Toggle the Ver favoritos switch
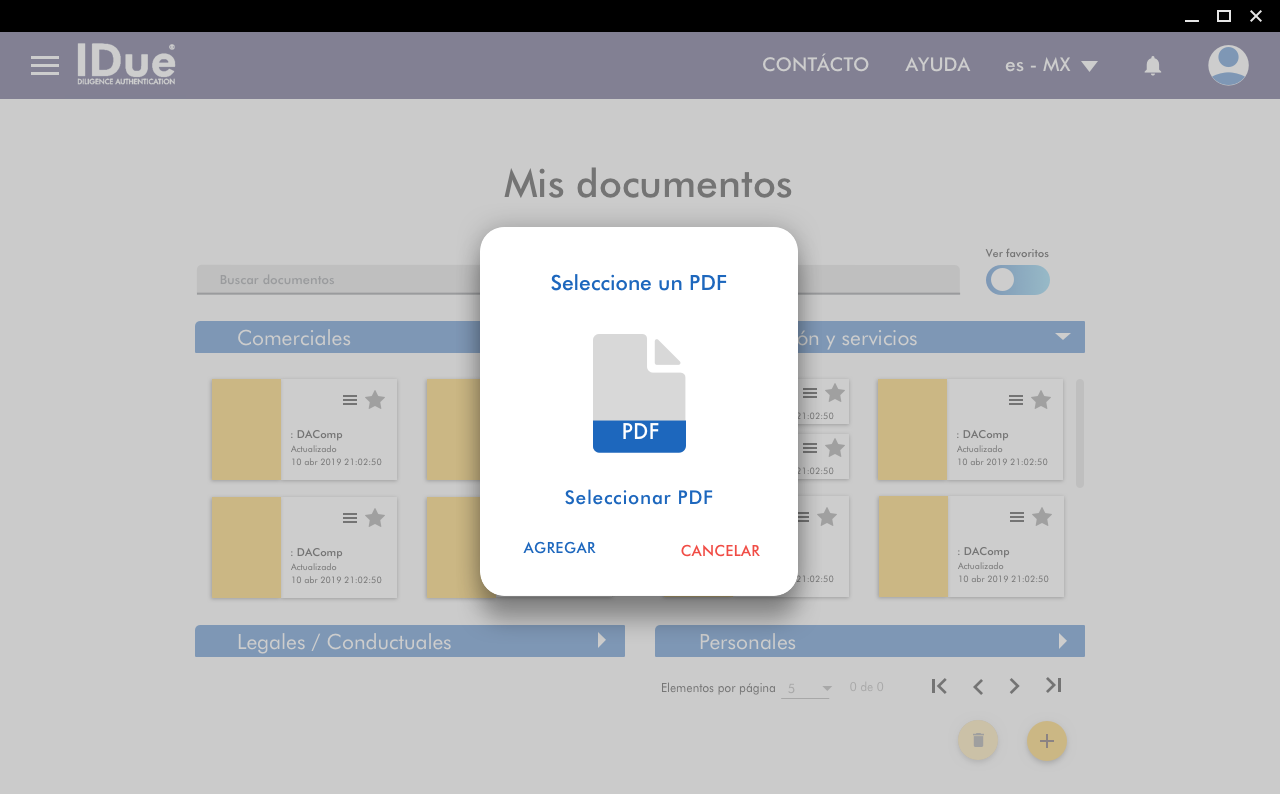Viewport: 1280px width, 794px height. pyautogui.click(x=1017, y=280)
